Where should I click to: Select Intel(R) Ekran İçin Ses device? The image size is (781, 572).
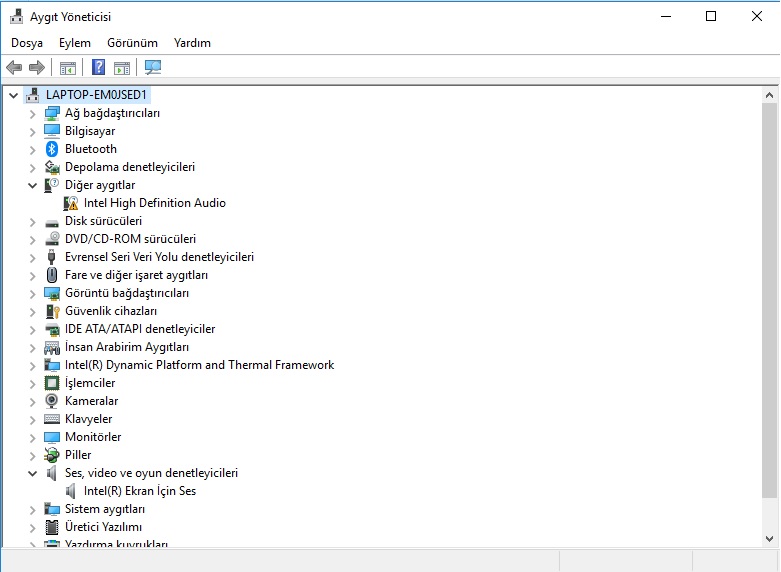coord(140,491)
